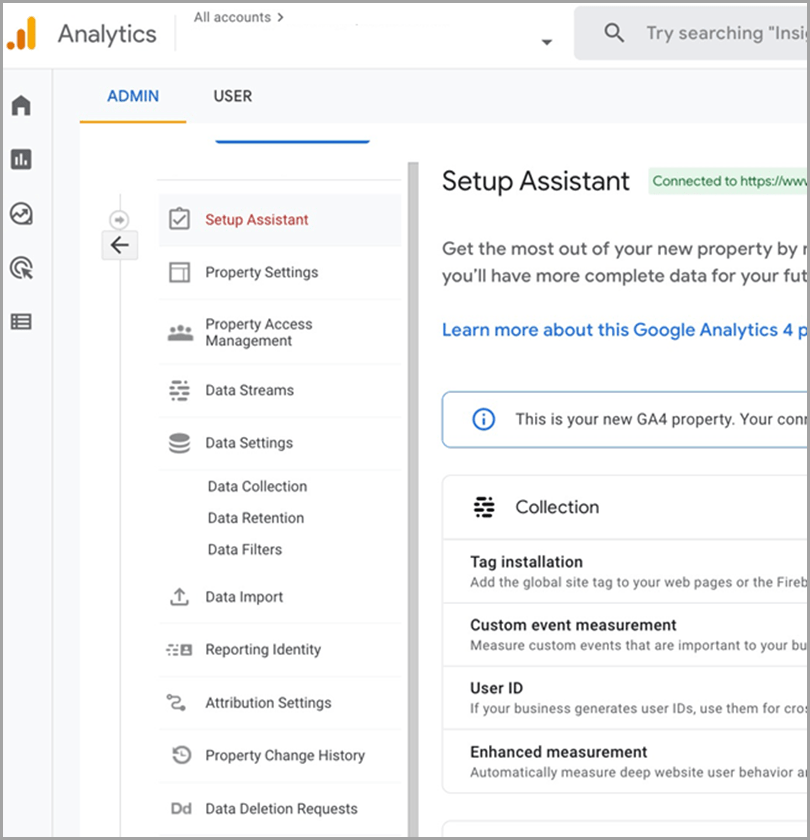Switch to the USER tab
This screenshot has width=810, height=840.
pos(232,96)
